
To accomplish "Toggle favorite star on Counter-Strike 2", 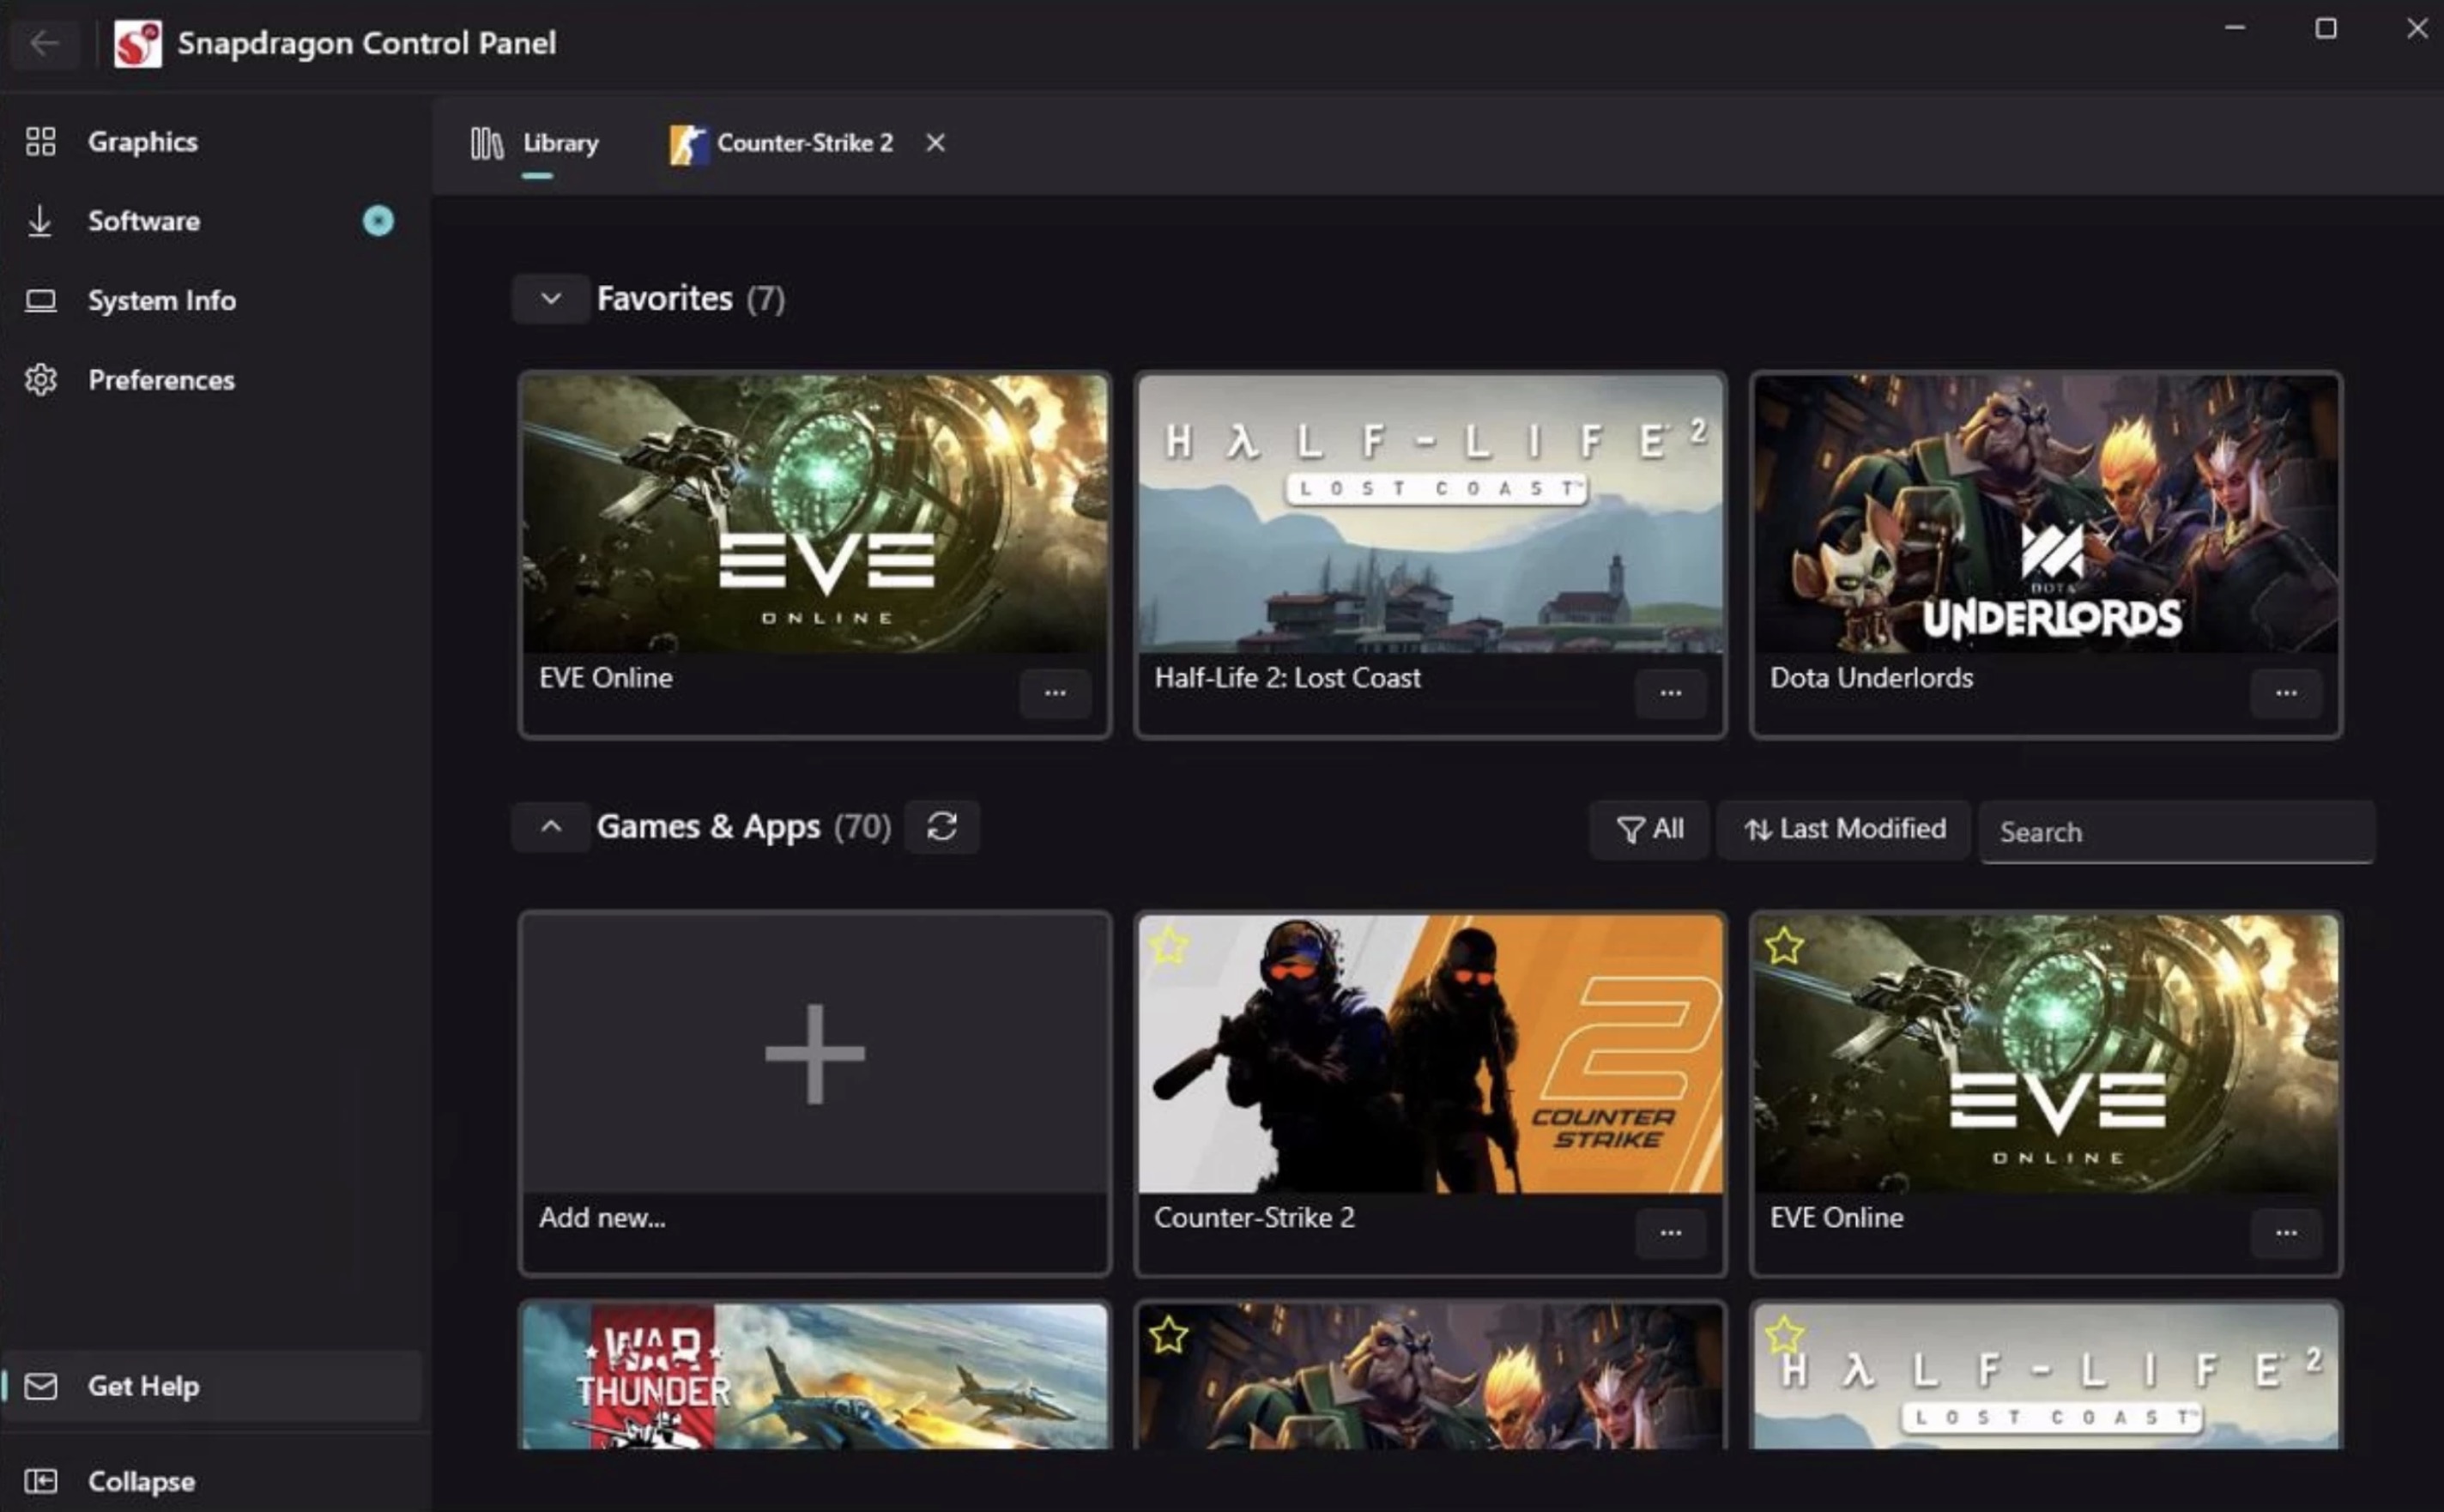I will click(1169, 945).
